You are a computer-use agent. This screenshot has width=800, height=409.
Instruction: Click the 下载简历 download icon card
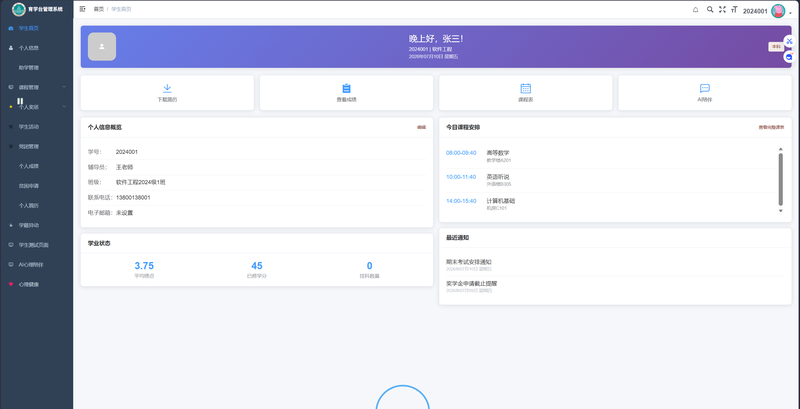click(x=167, y=93)
